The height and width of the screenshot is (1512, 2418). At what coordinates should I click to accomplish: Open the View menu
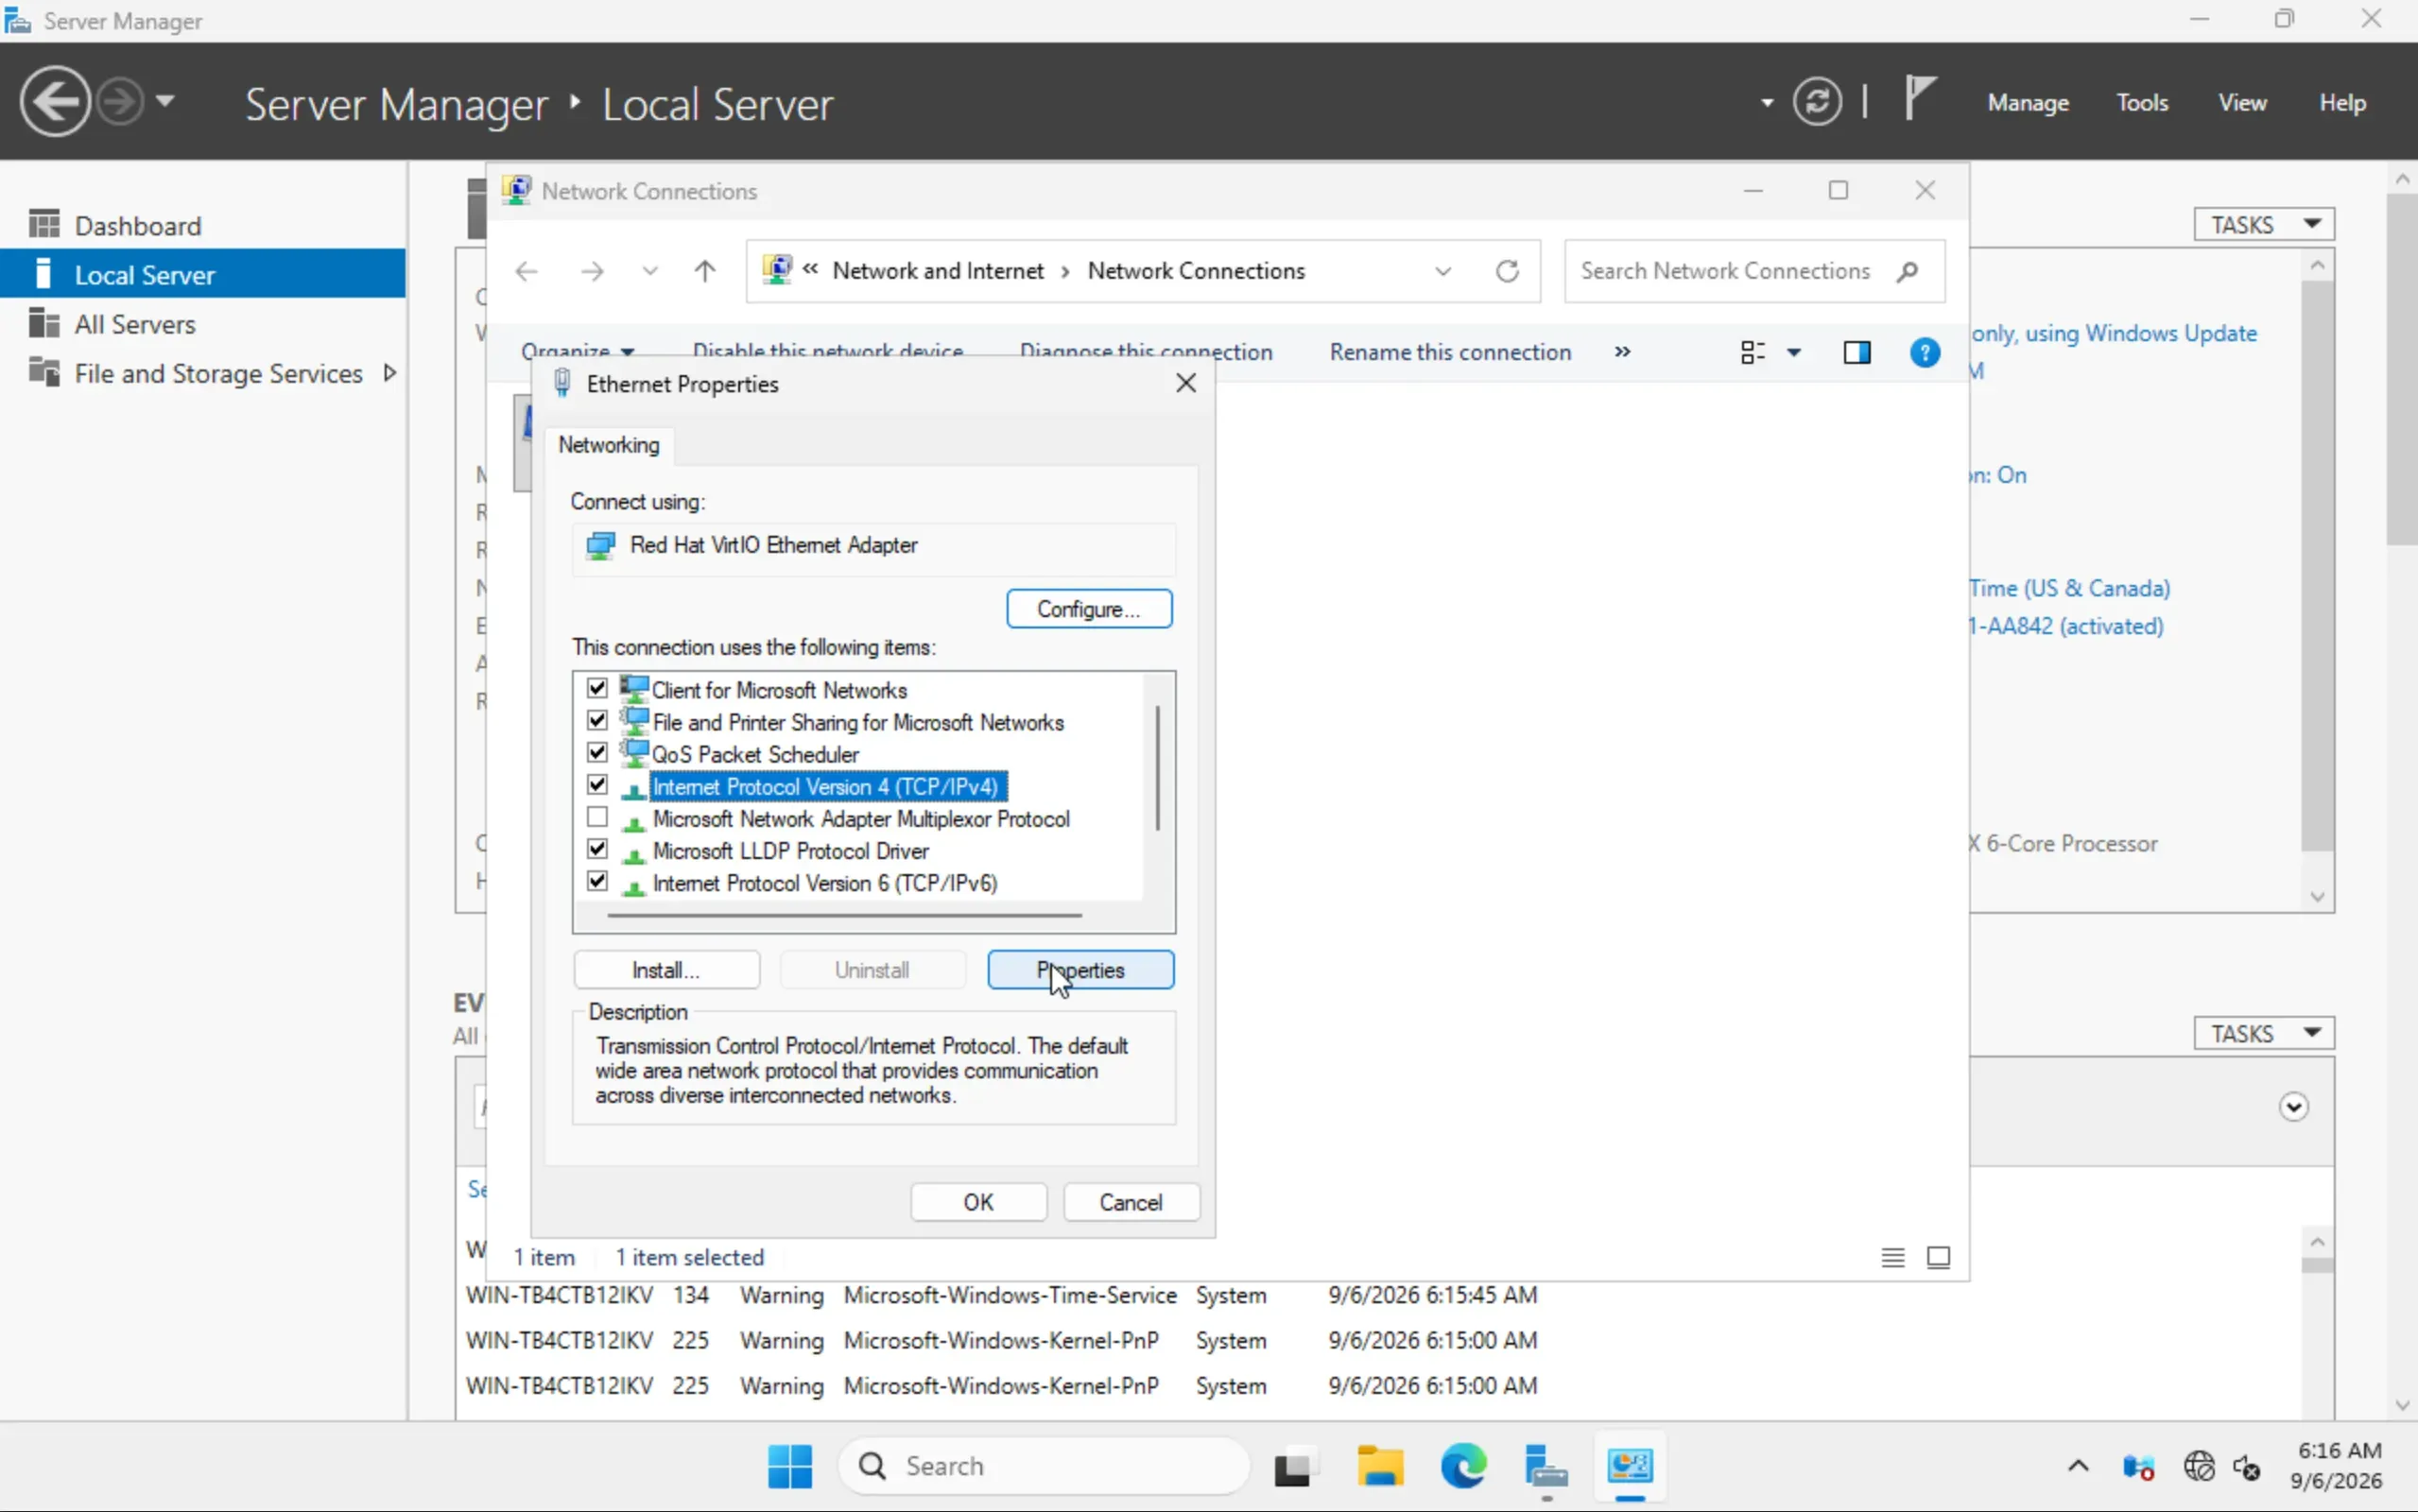click(2243, 102)
